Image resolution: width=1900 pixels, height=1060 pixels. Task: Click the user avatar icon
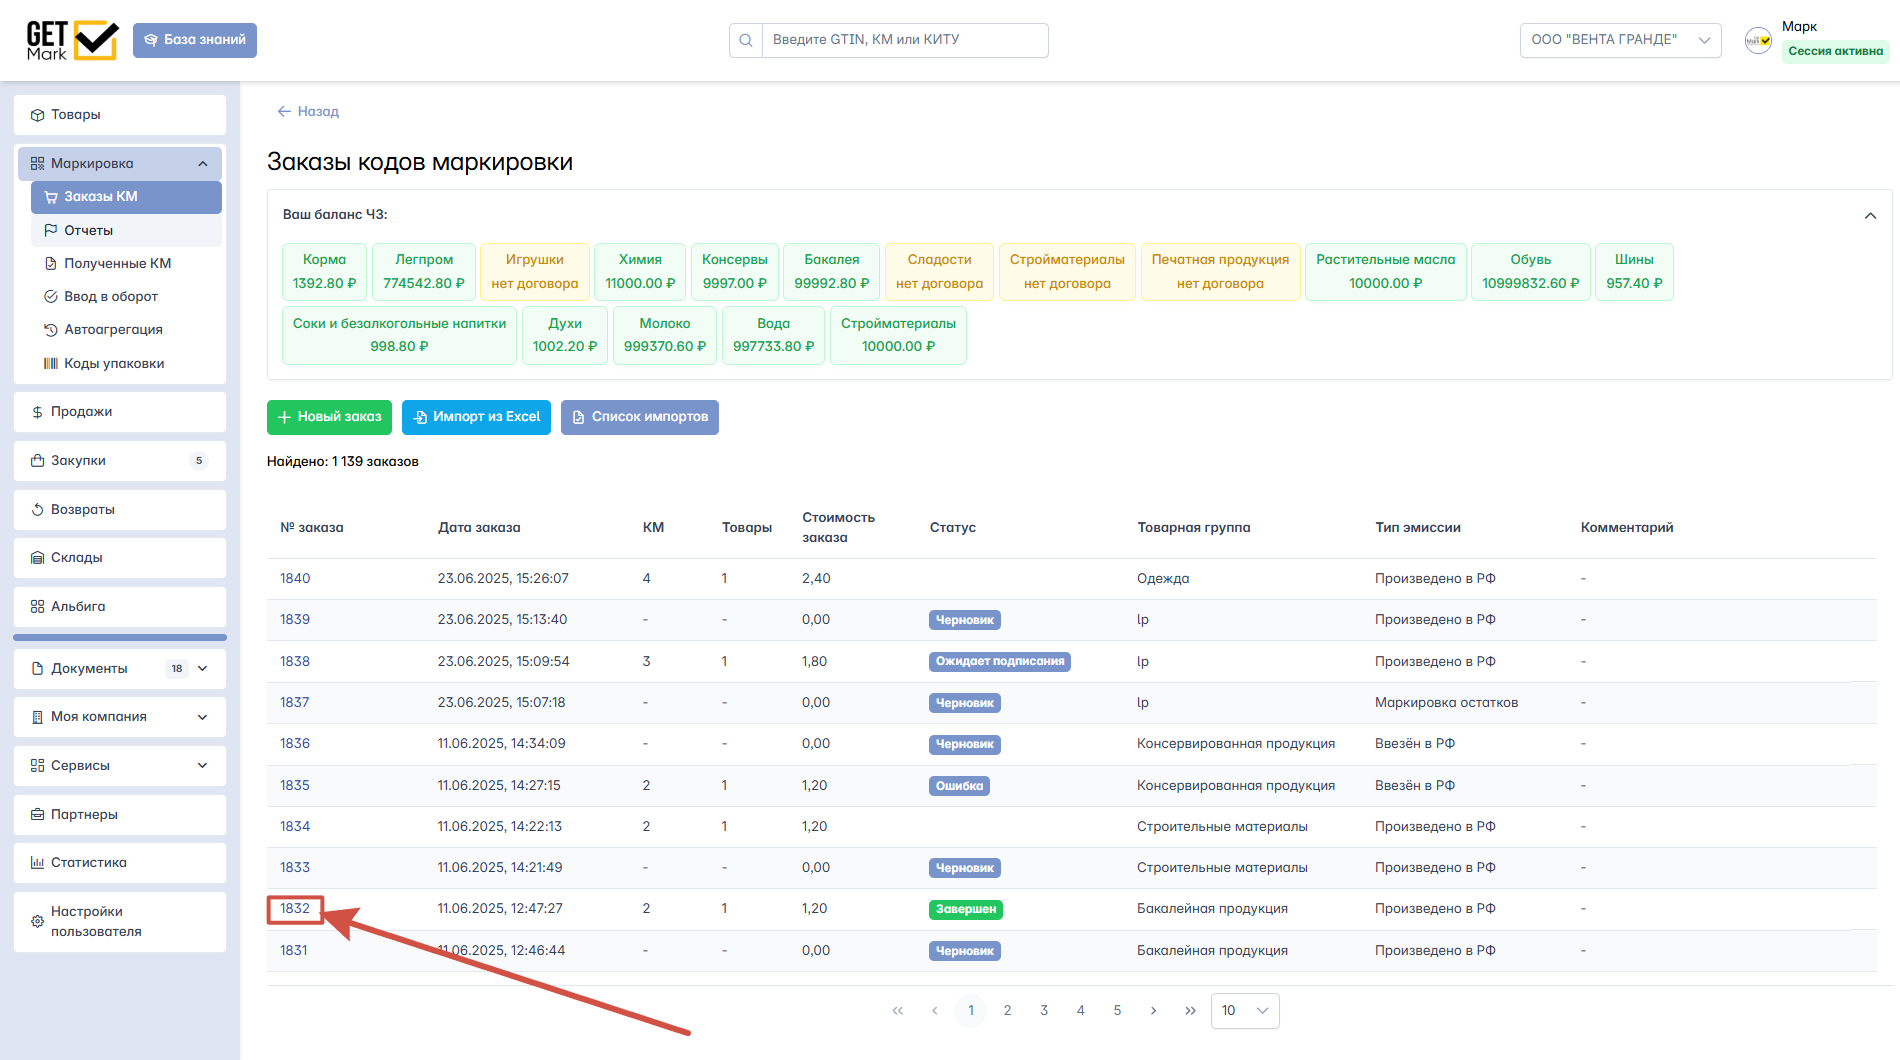1757,40
